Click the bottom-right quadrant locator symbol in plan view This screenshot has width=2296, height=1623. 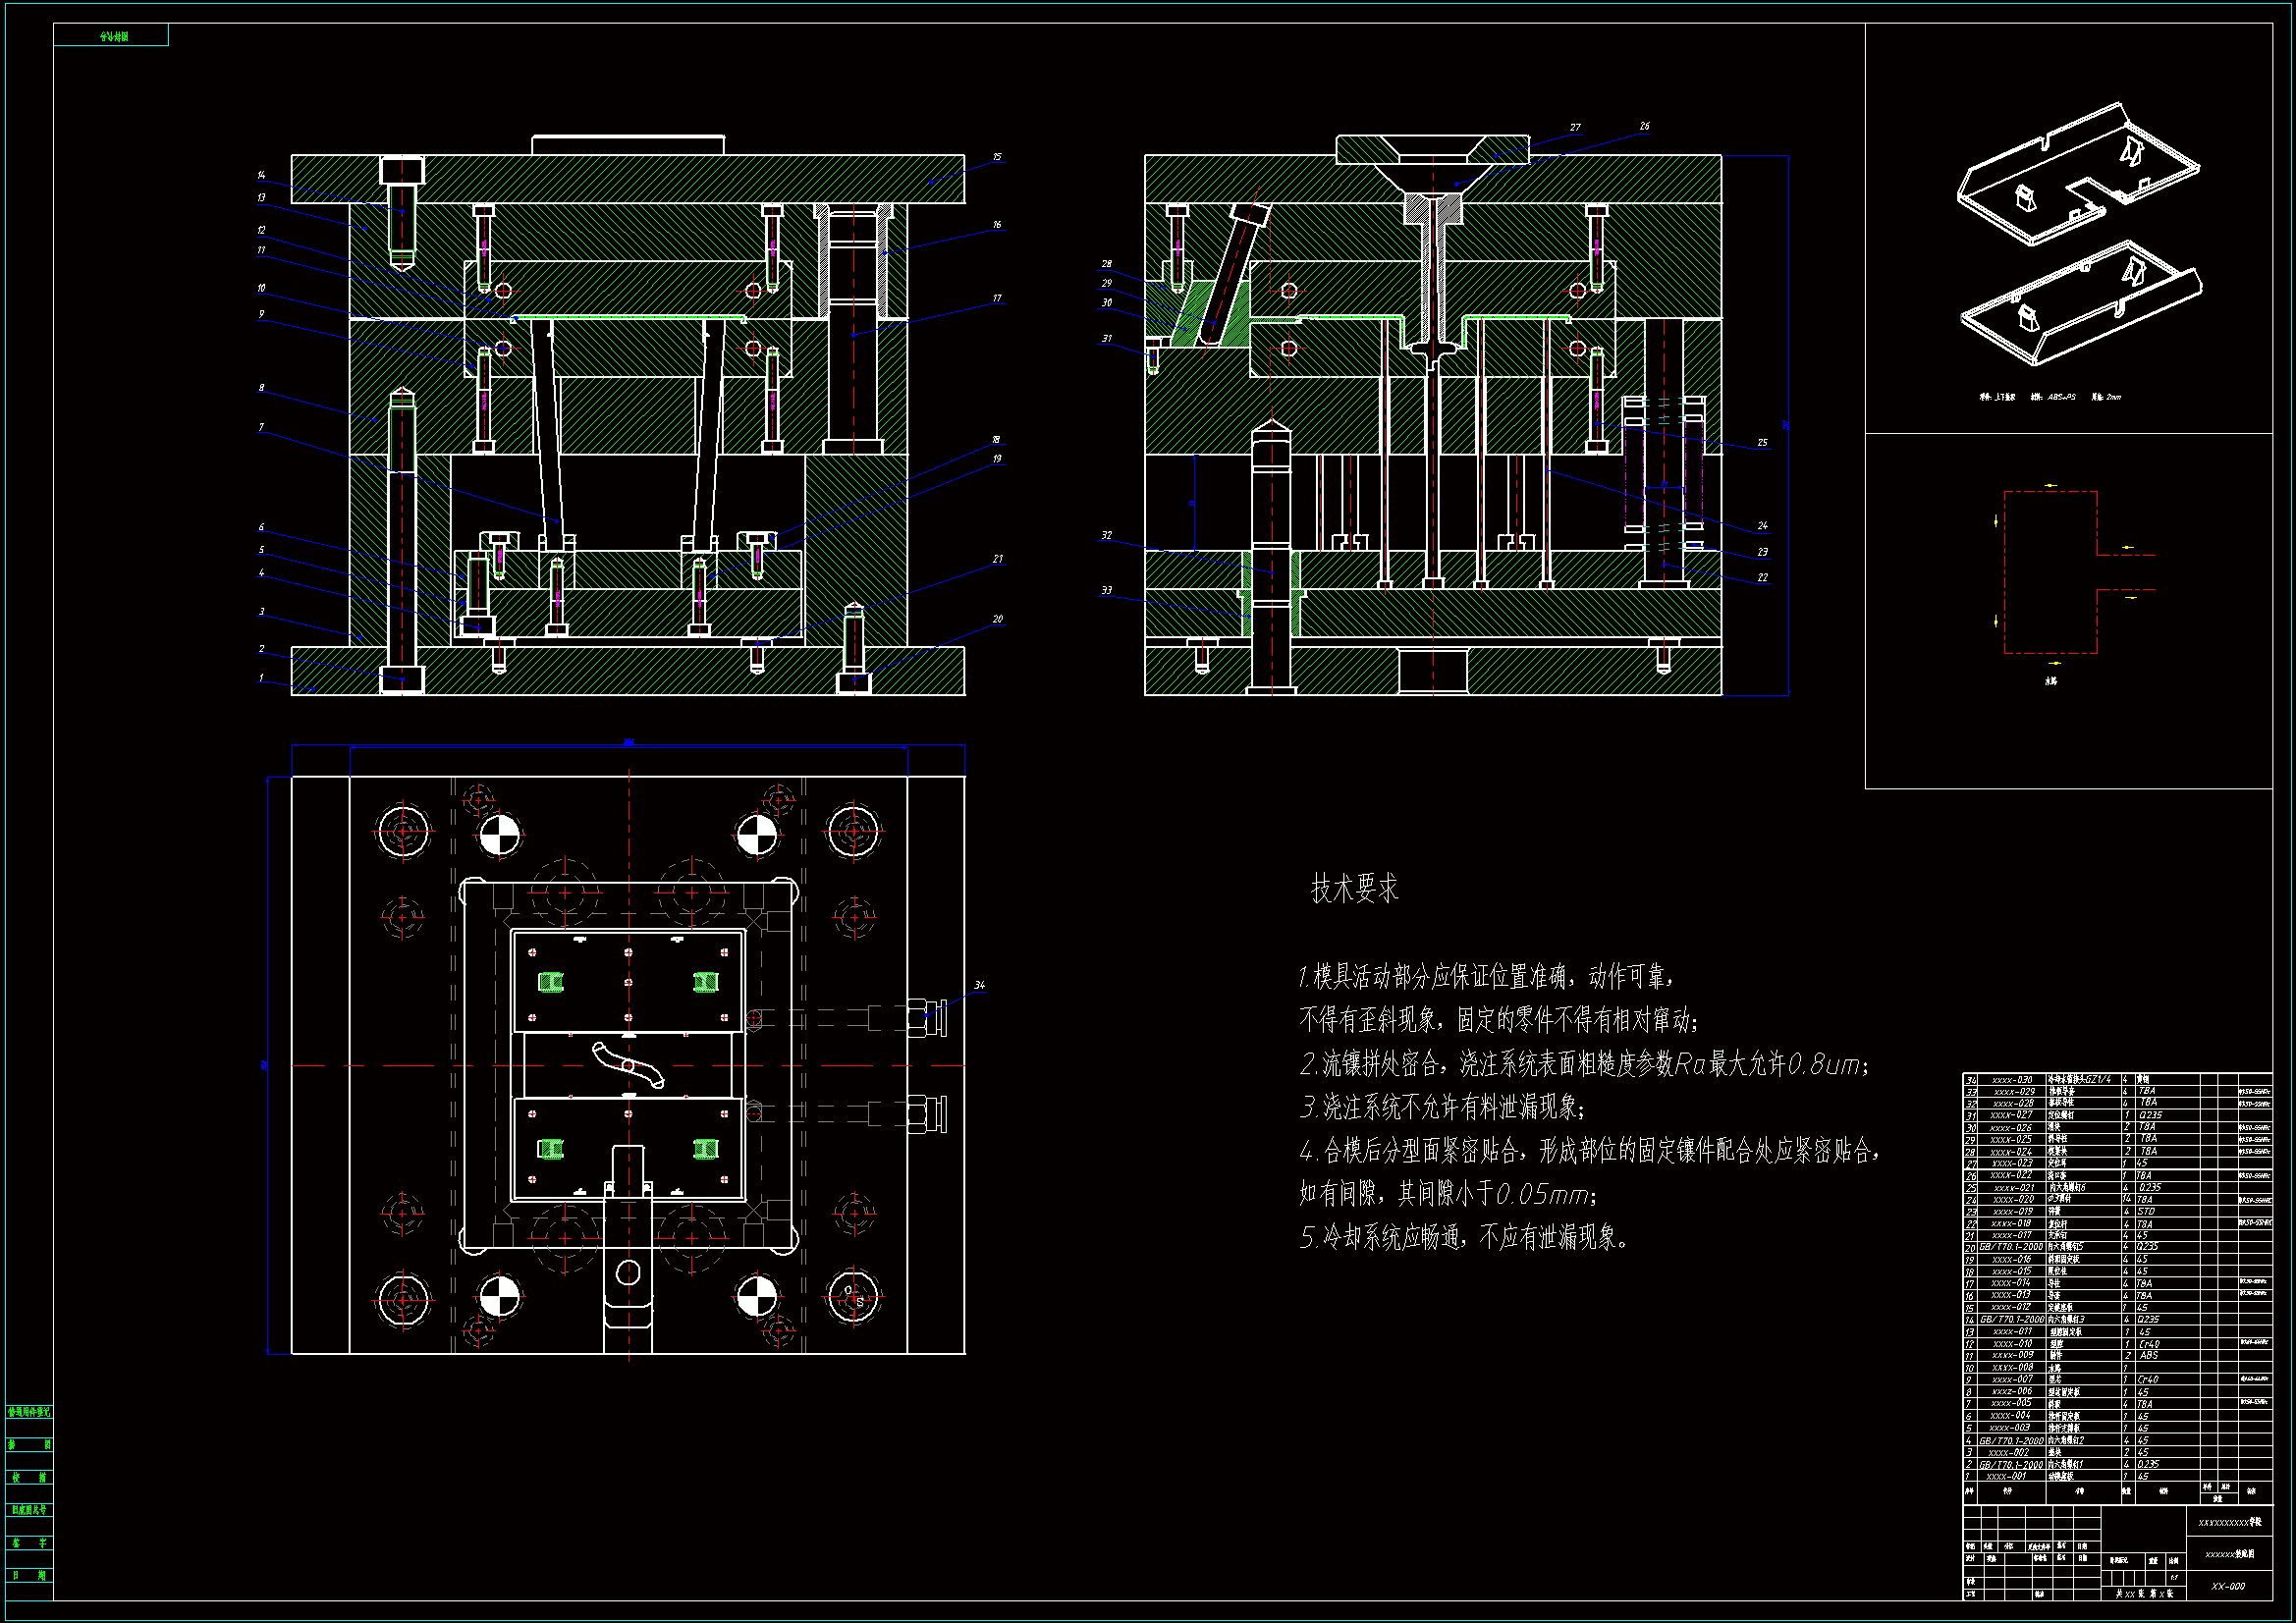(756, 1296)
